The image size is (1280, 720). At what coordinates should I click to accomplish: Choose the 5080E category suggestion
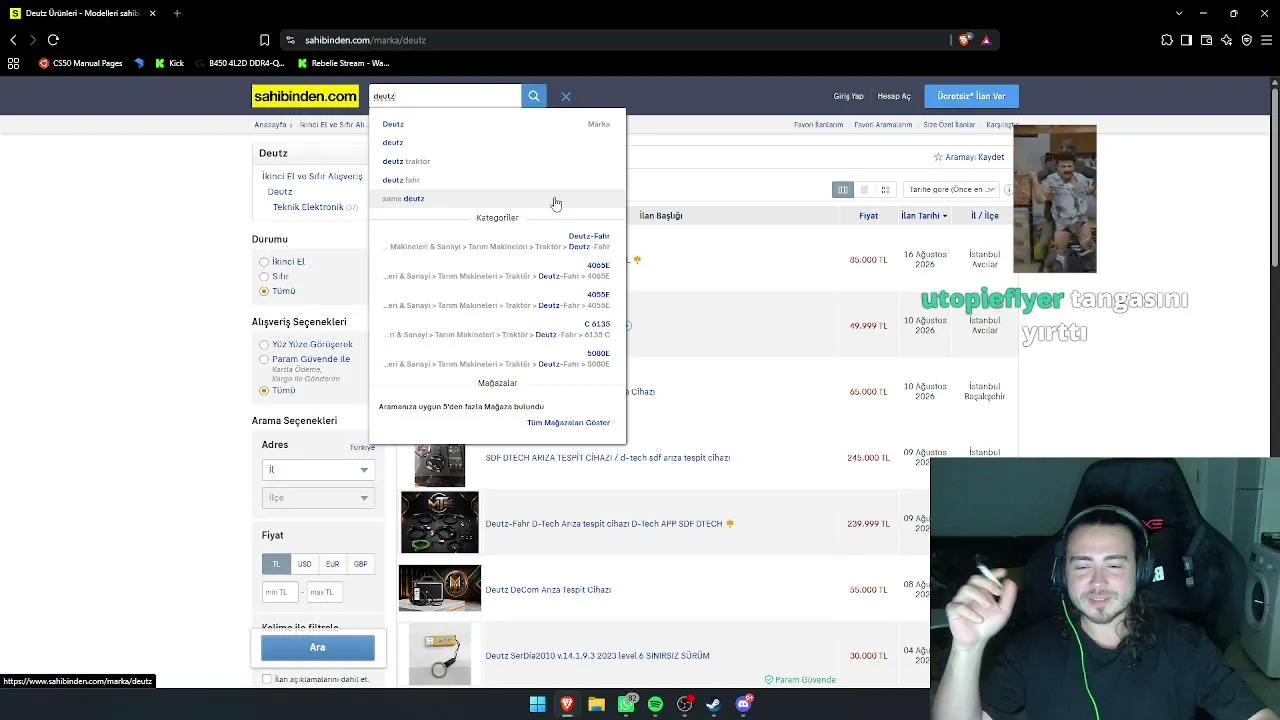tap(496, 358)
